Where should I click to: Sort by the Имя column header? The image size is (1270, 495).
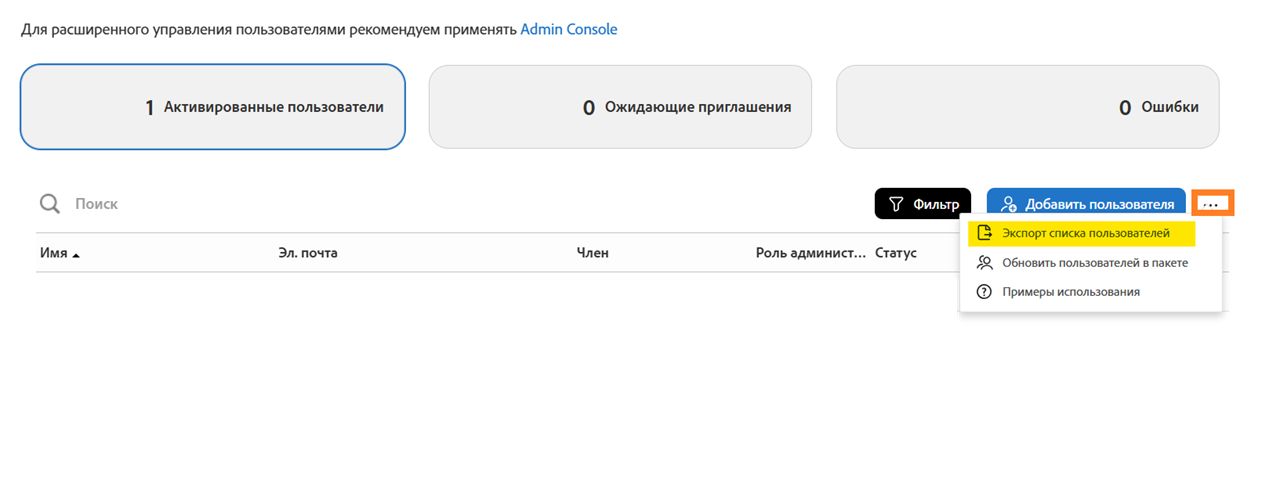click(x=60, y=253)
